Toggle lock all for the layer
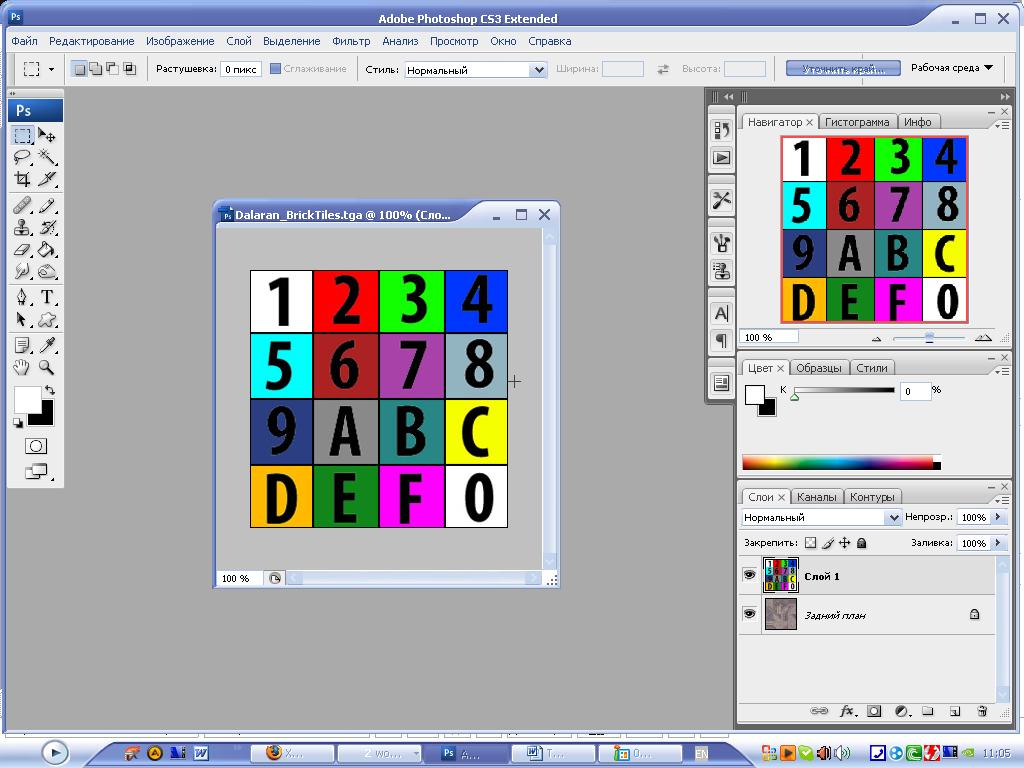The height and width of the screenshot is (768, 1024). [861, 543]
